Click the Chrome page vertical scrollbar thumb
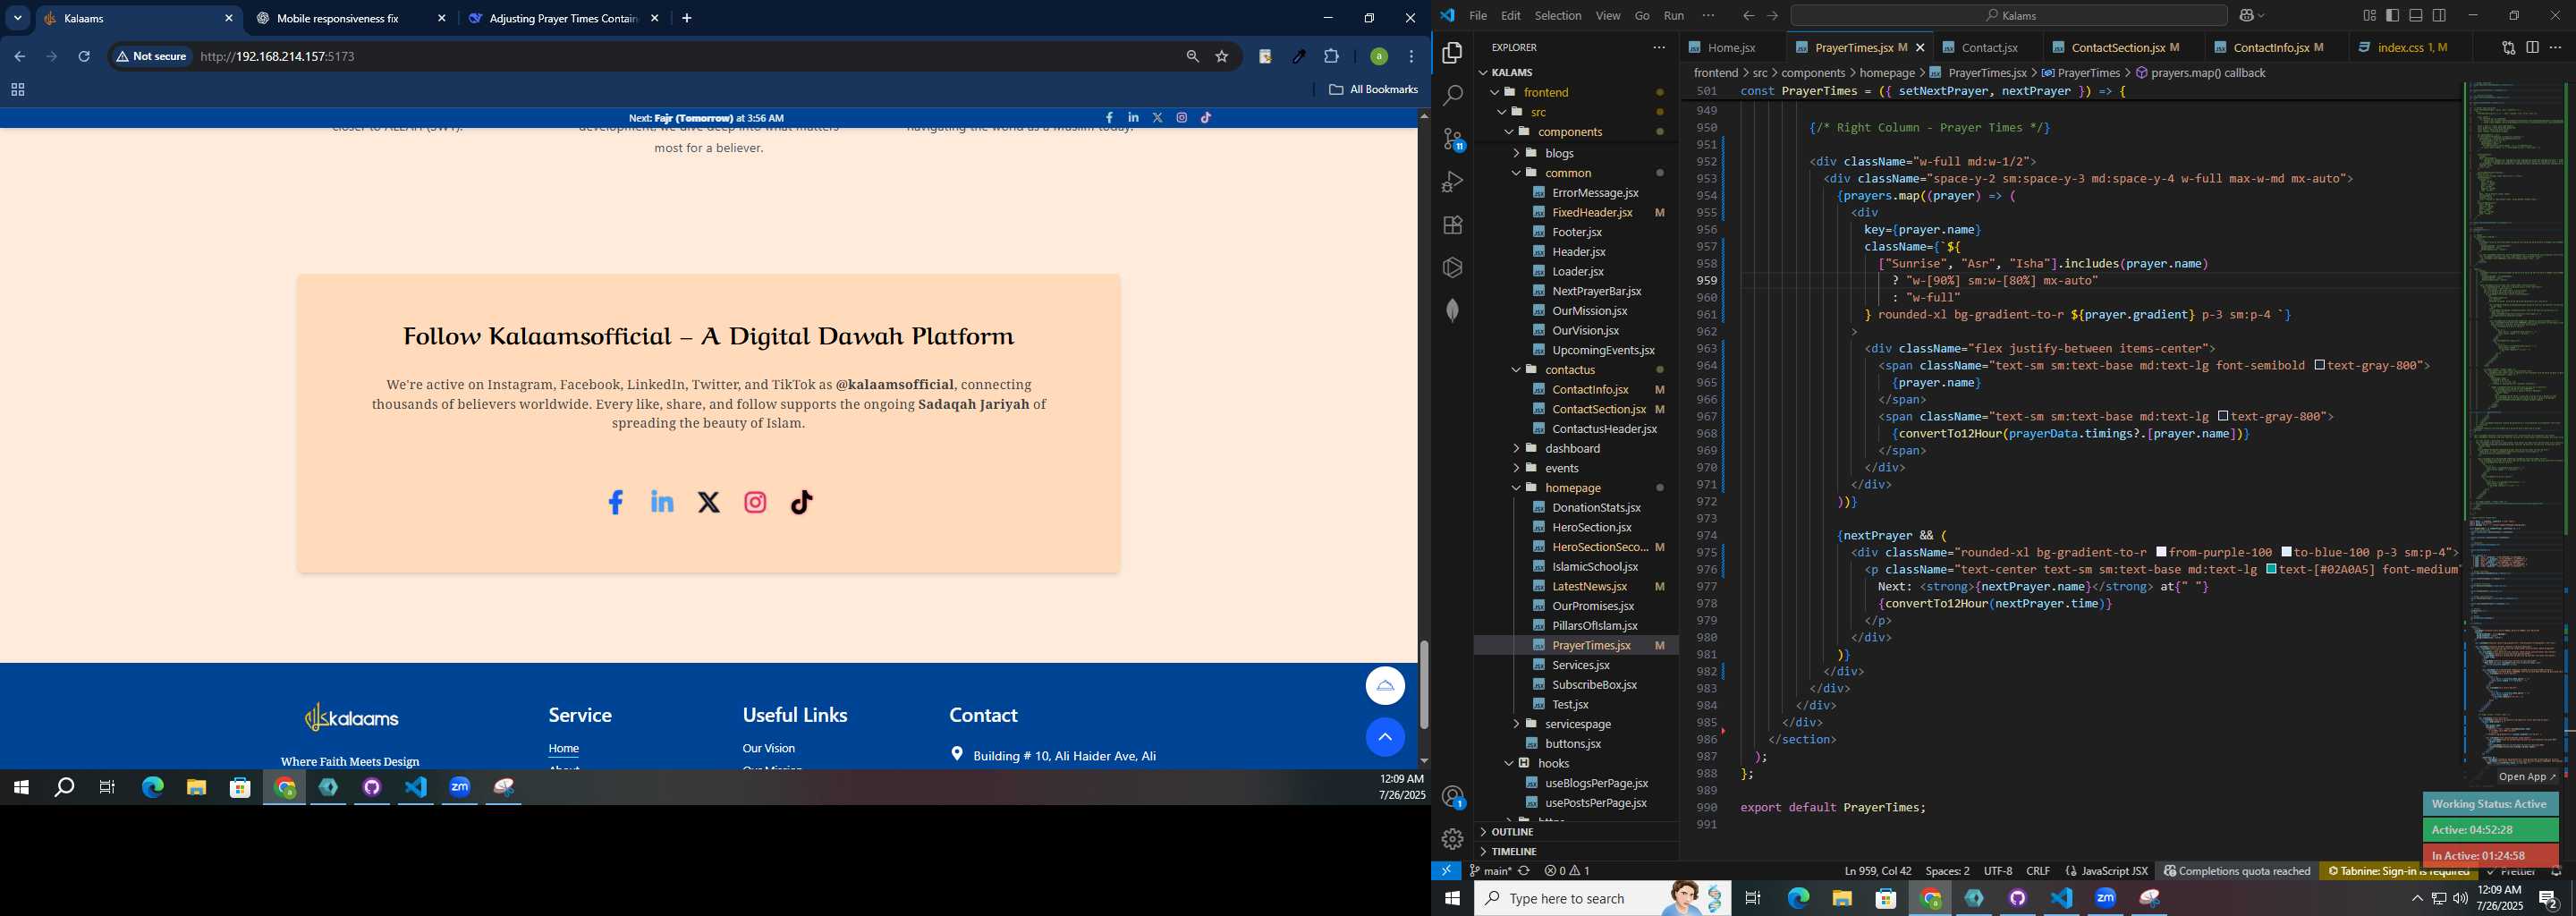 [1424, 685]
